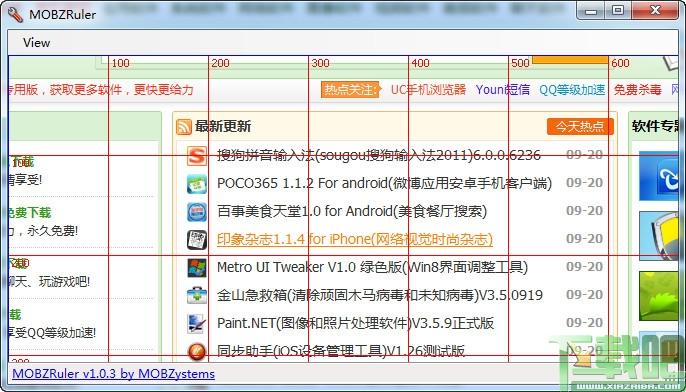Click the Metro UI Tweaker Windows icon
686x392 pixels.
pos(196,268)
